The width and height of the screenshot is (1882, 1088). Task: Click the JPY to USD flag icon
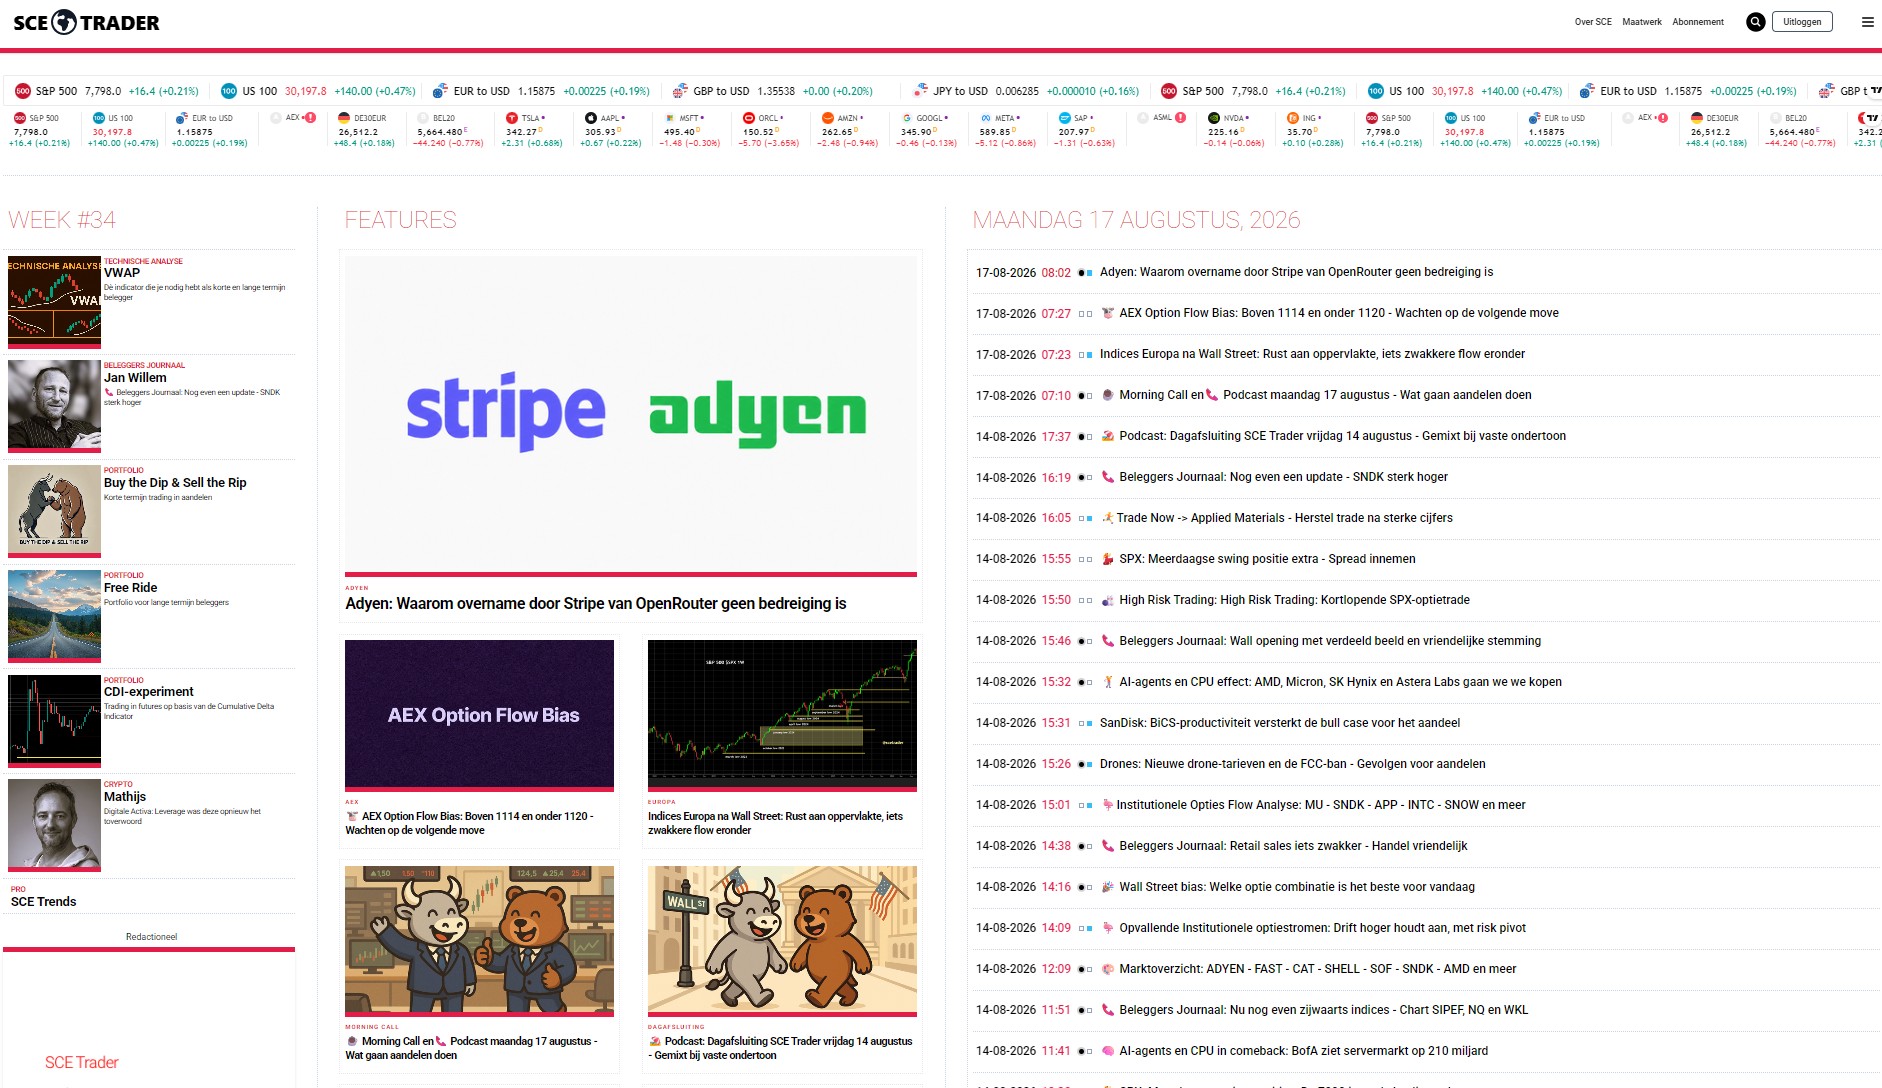point(921,91)
